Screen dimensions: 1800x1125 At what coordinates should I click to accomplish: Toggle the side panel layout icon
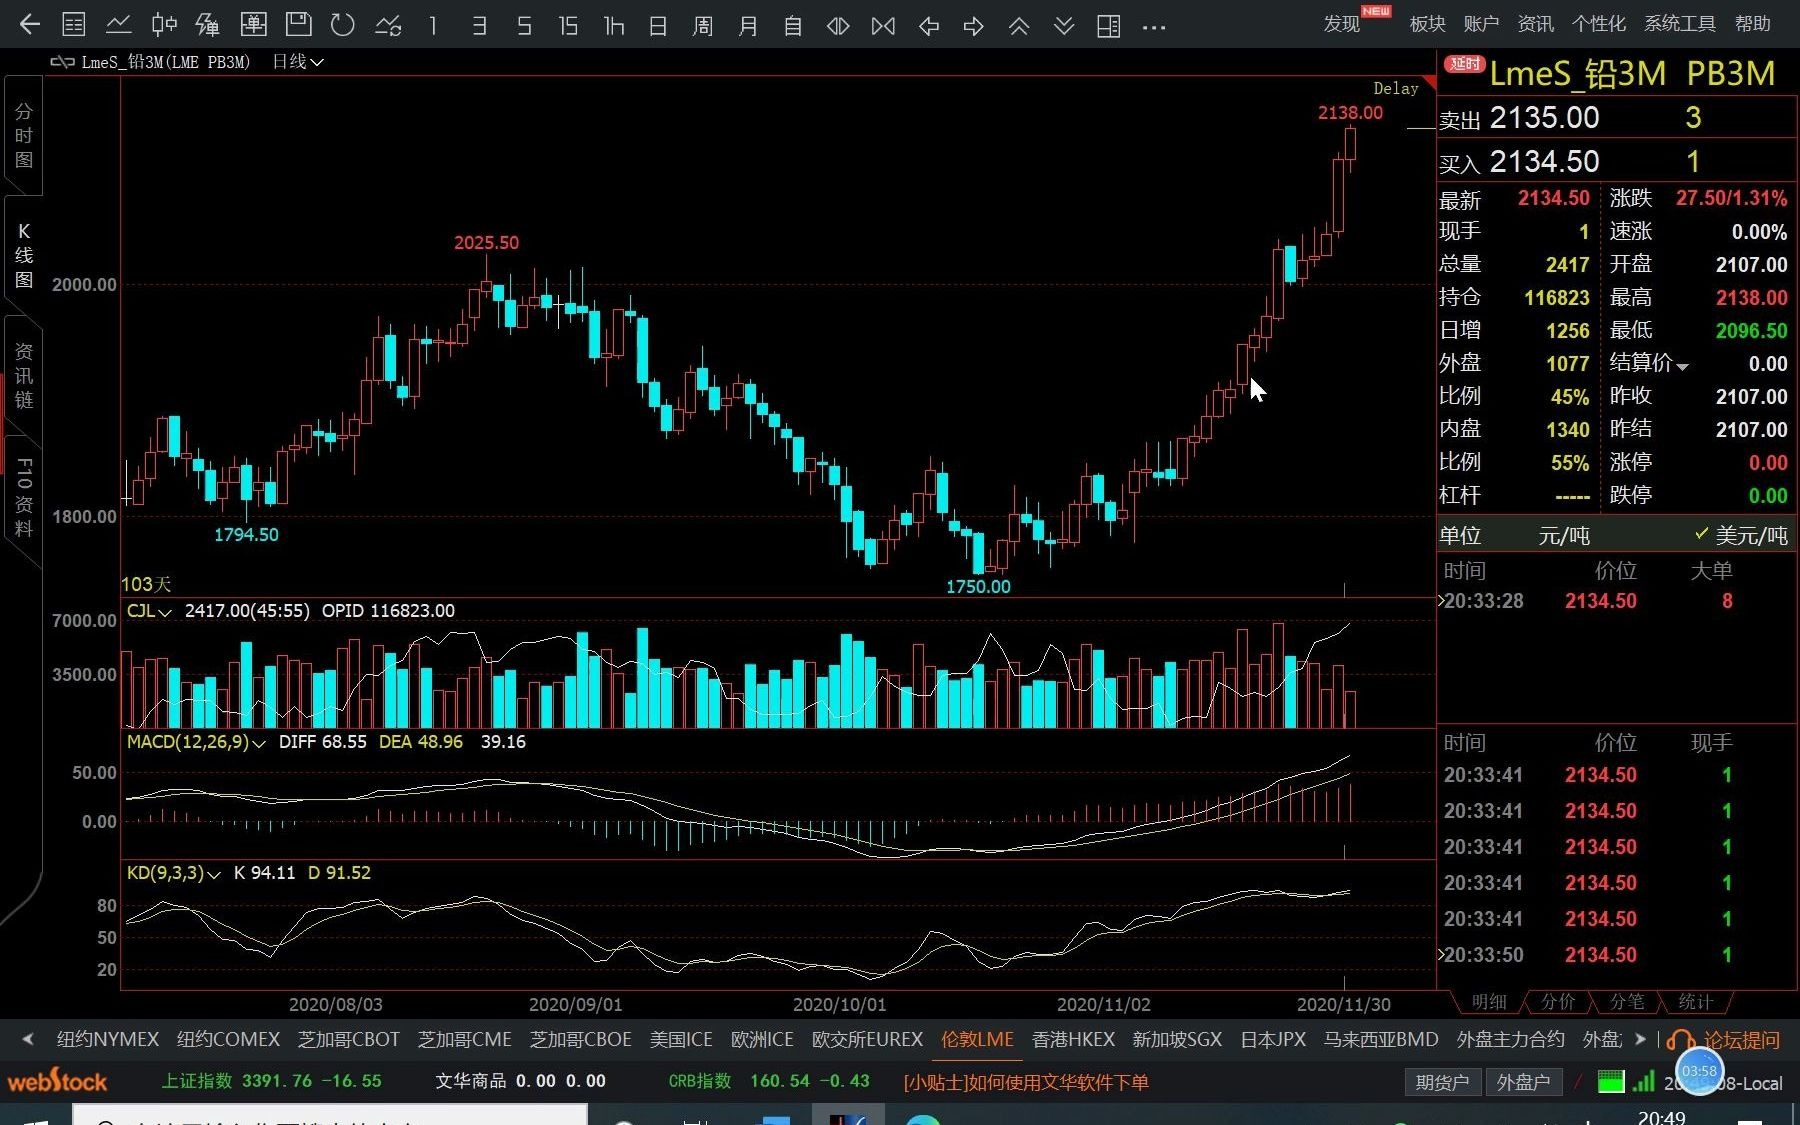(1109, 25)
